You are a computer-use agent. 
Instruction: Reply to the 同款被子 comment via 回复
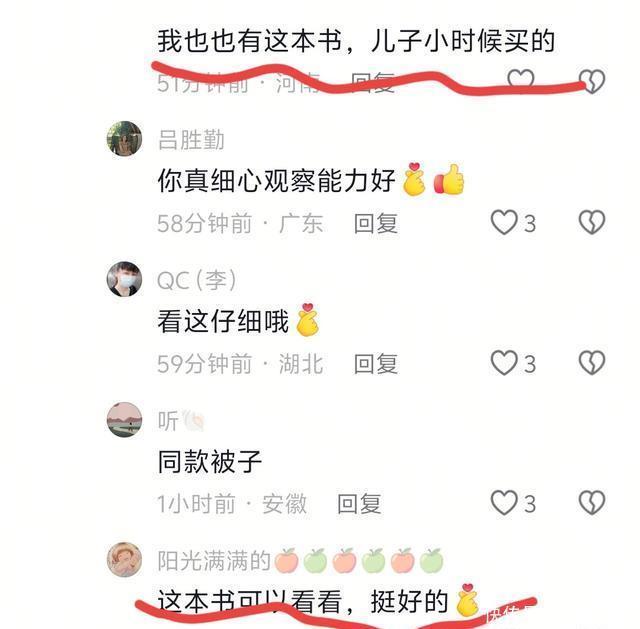359,504
